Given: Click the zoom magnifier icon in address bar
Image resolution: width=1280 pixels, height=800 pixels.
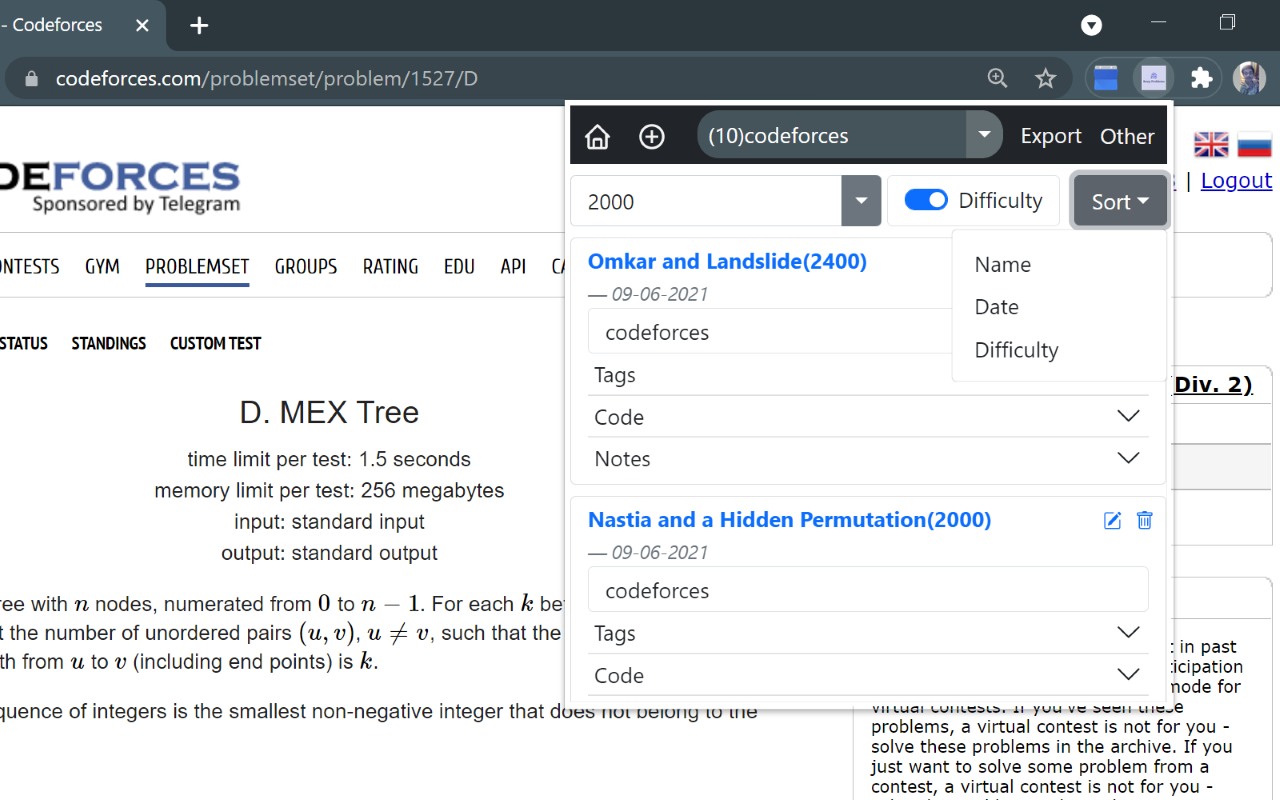Looking at the screenshot, I should tap(997, 78).
